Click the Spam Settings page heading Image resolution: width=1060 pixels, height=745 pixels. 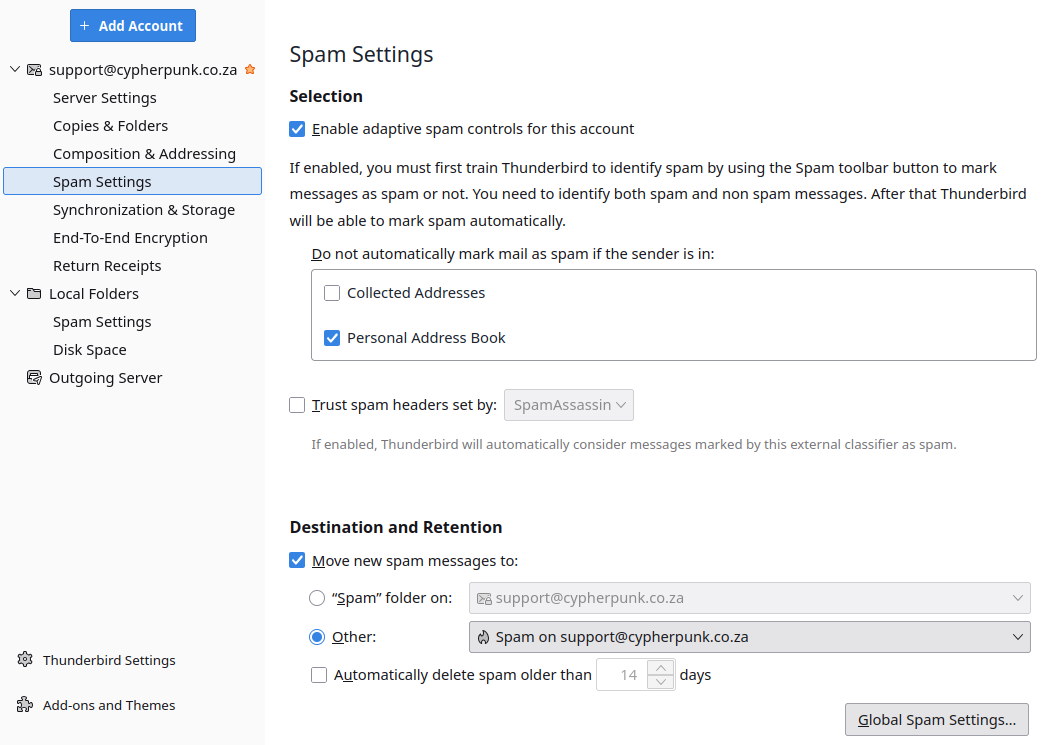click(x=362, y=54)
